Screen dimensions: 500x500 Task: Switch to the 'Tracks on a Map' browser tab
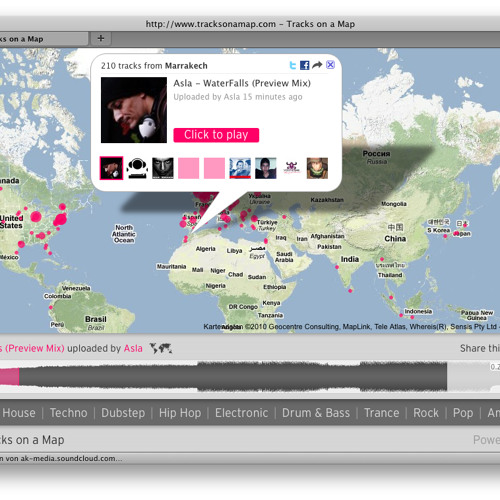[x=43, y=39]
